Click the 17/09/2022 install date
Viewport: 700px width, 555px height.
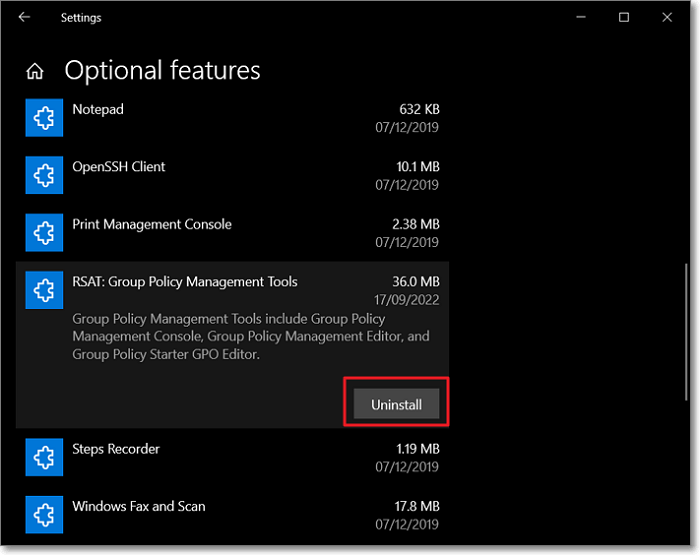[407, 300]
